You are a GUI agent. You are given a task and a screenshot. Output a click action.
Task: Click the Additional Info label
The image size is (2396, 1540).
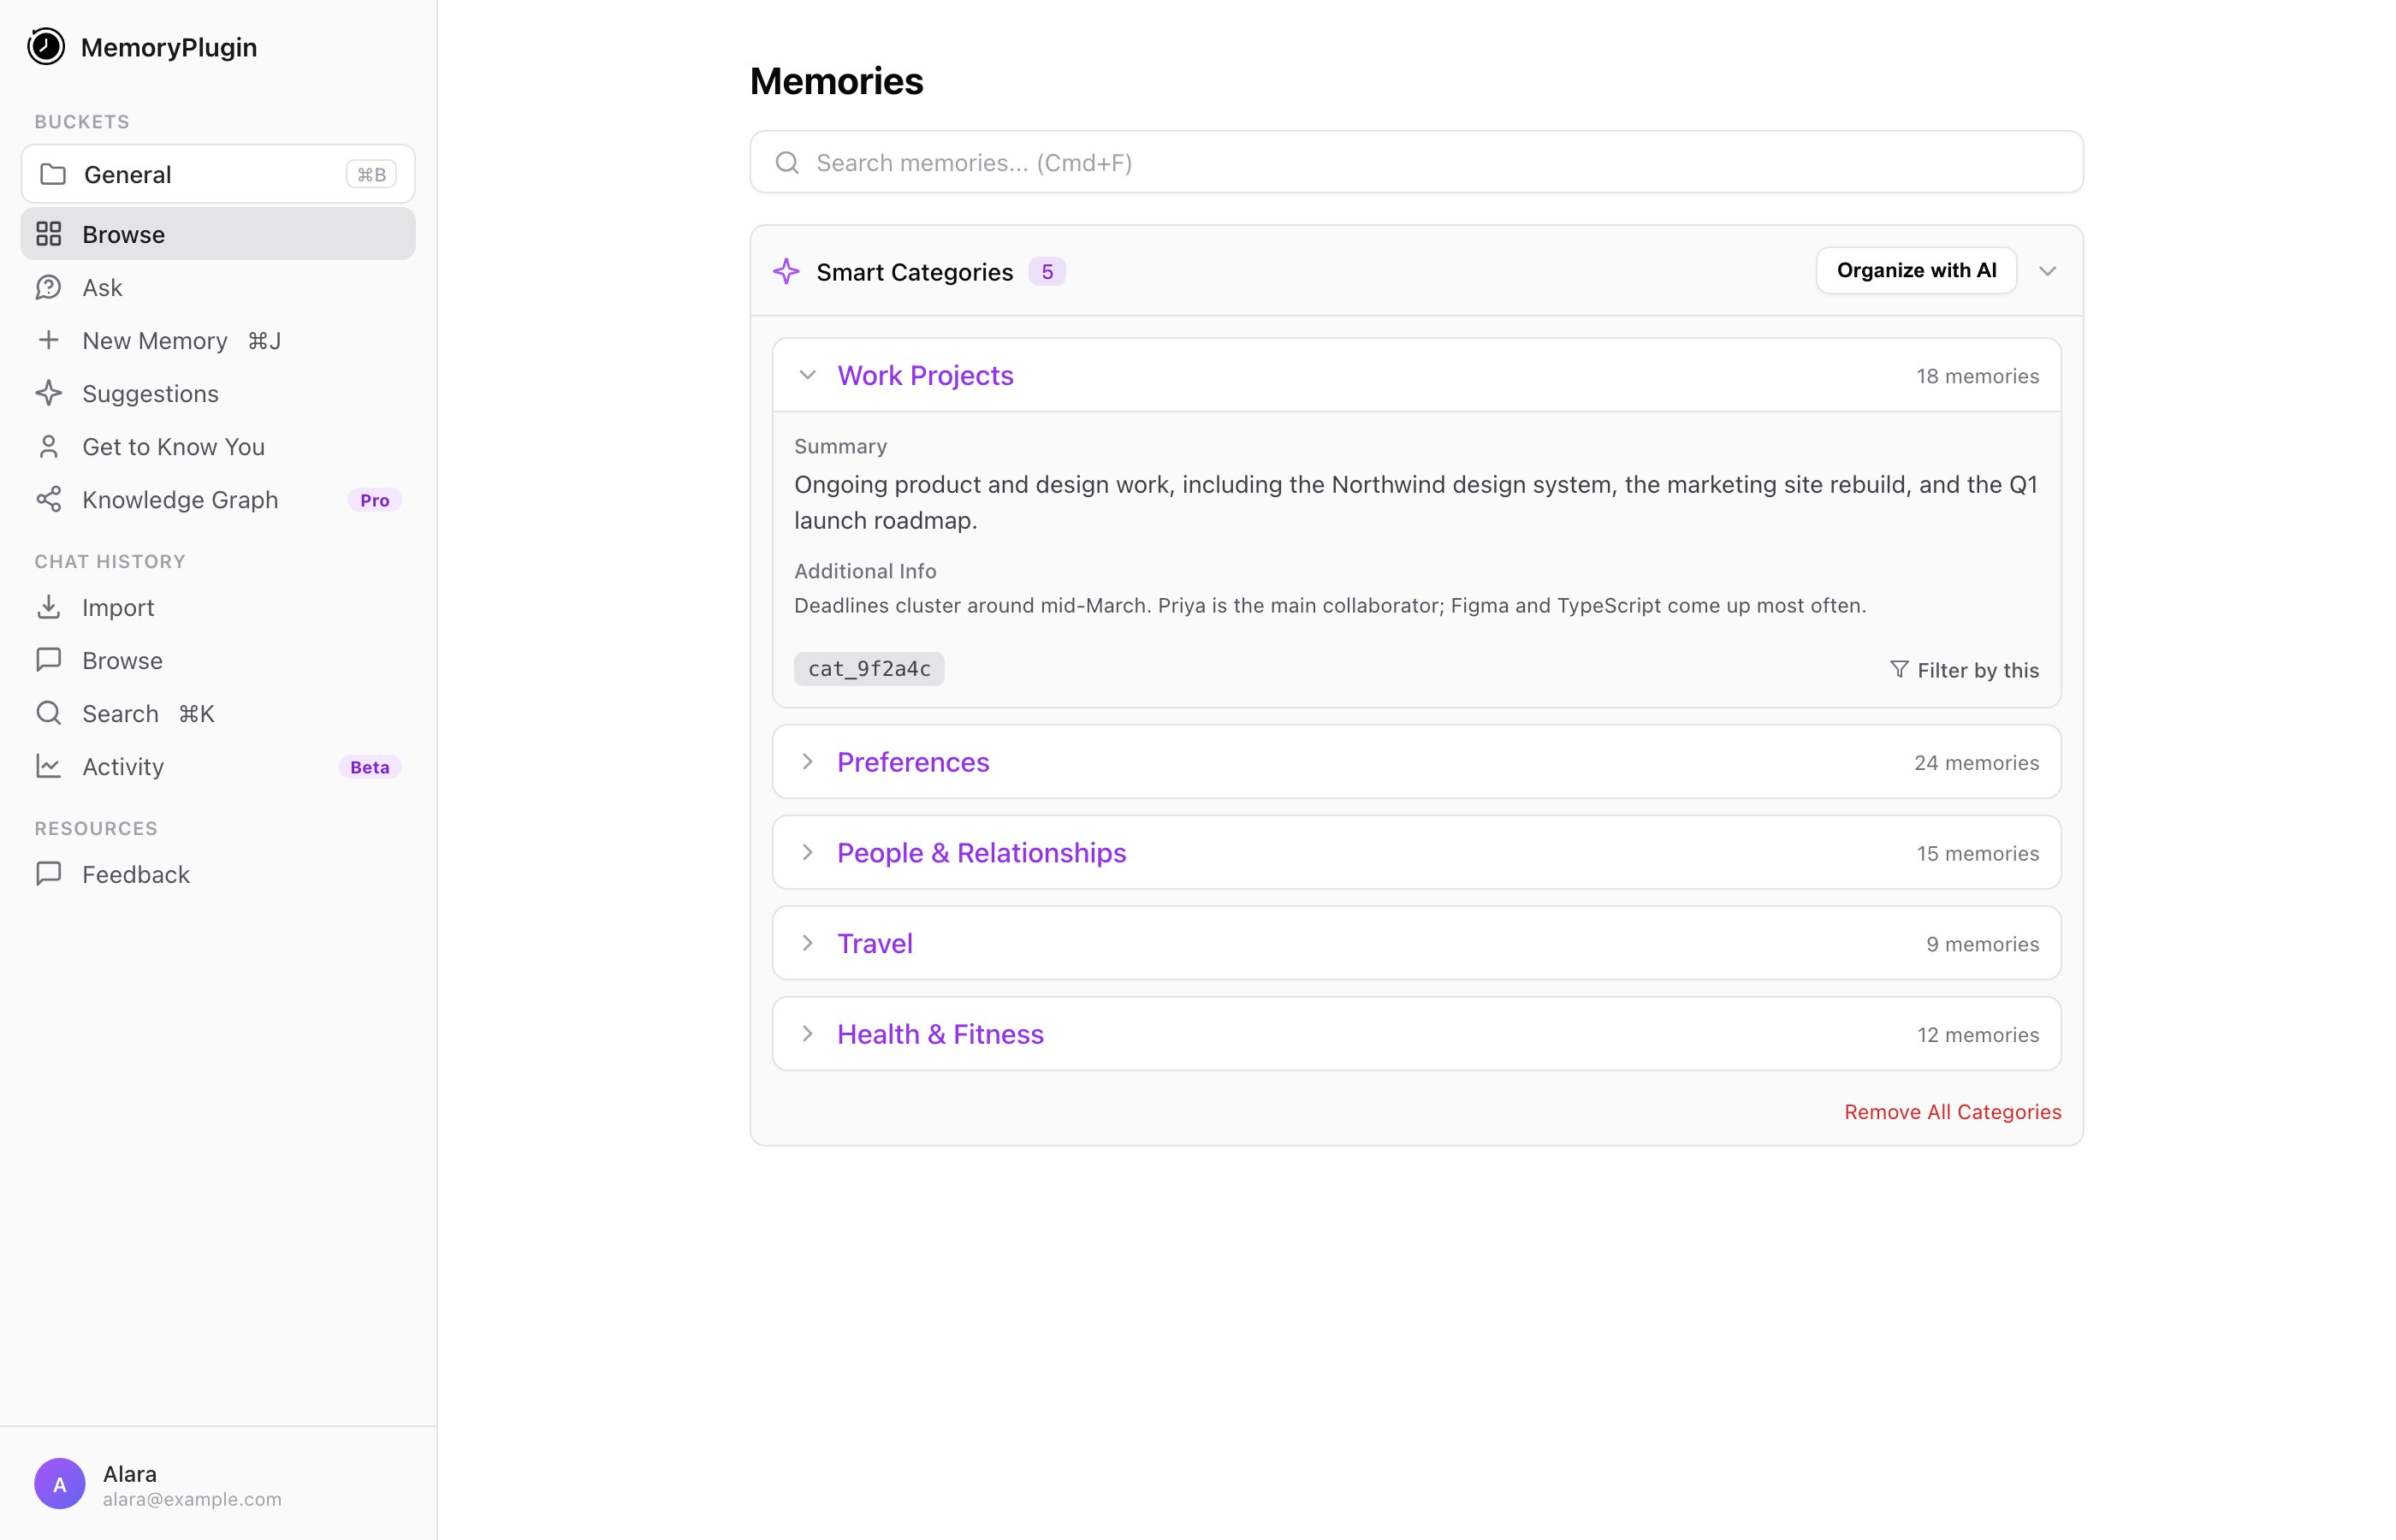(865, 571)
